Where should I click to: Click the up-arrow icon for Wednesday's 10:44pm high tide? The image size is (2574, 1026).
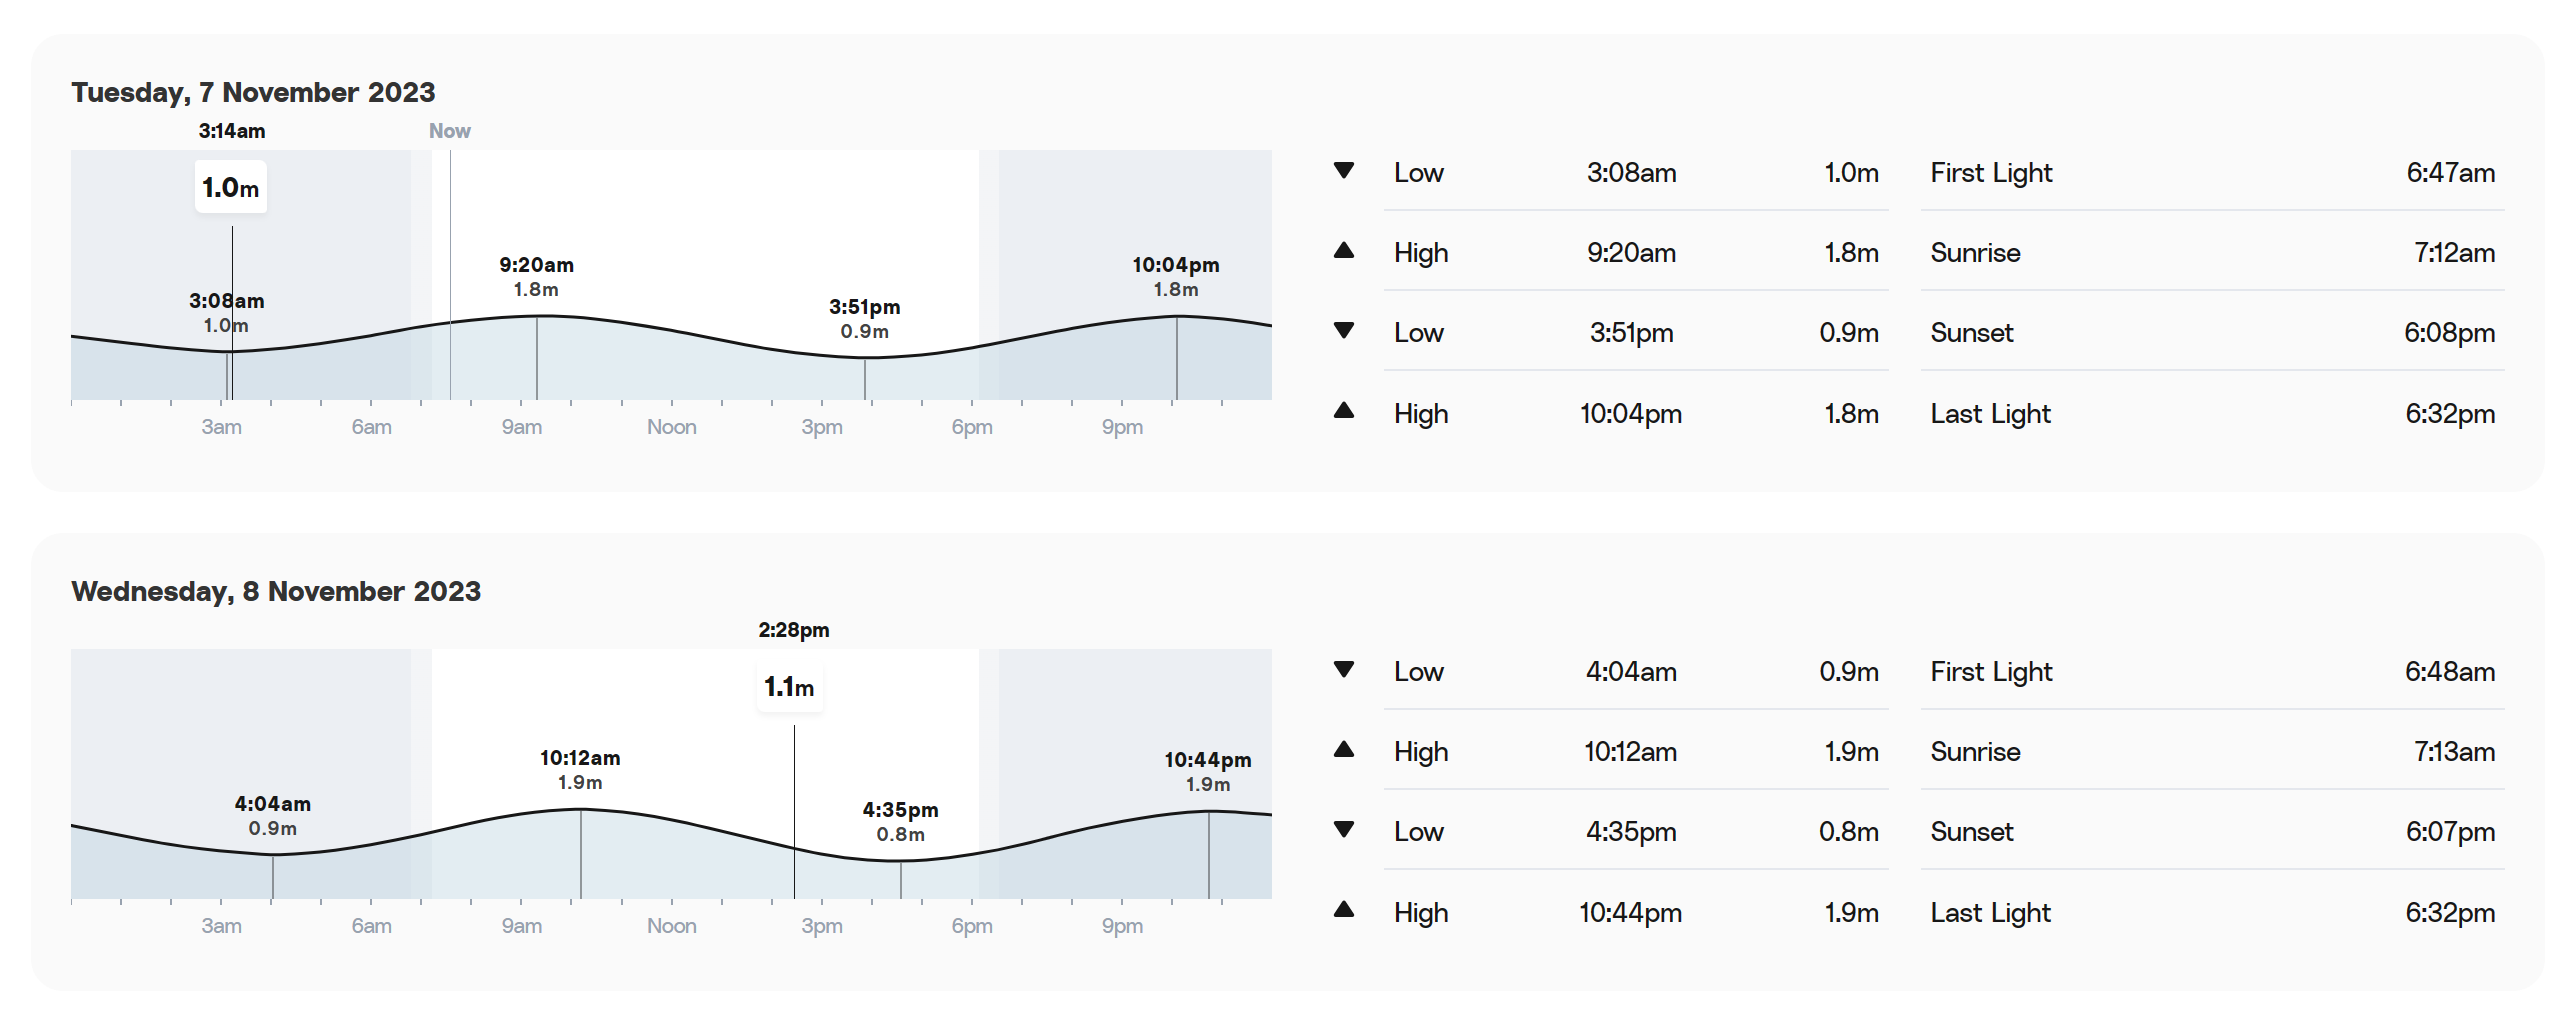coord(1344,909)
